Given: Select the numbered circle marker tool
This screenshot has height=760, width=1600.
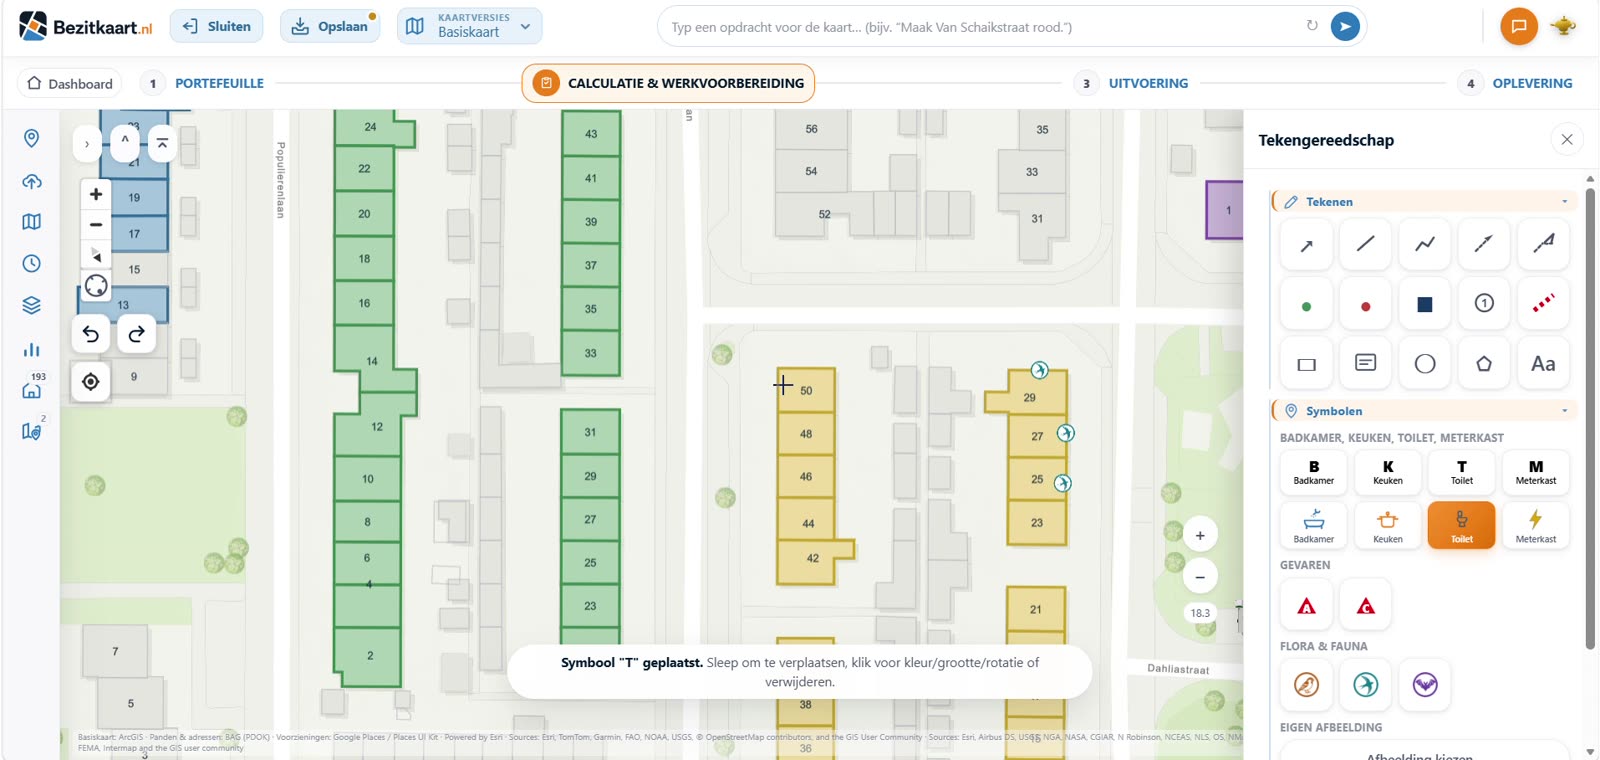Looking at the screenshot, I should pyautogui.click(x=1484, y=304).
